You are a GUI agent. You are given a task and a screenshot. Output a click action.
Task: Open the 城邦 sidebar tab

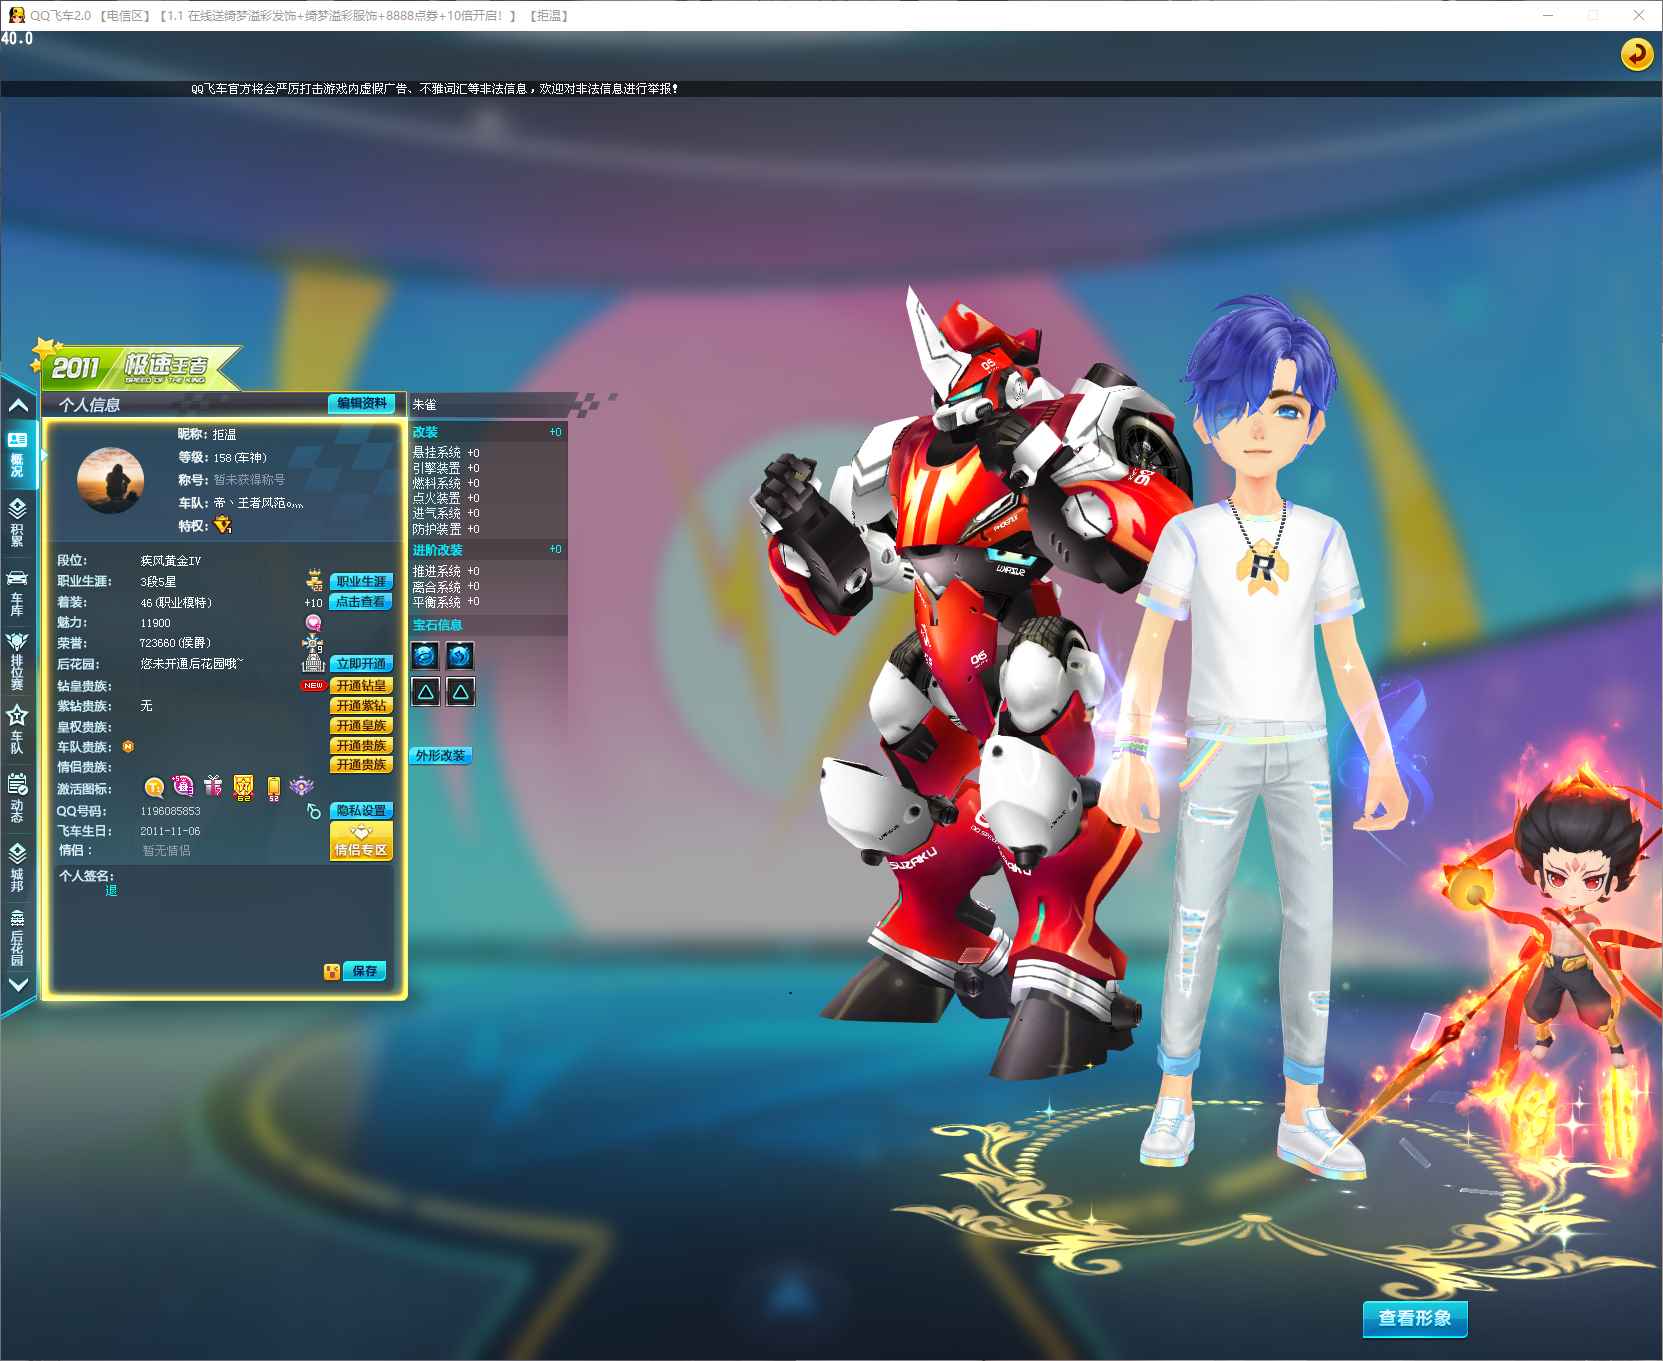coord(17,868)
